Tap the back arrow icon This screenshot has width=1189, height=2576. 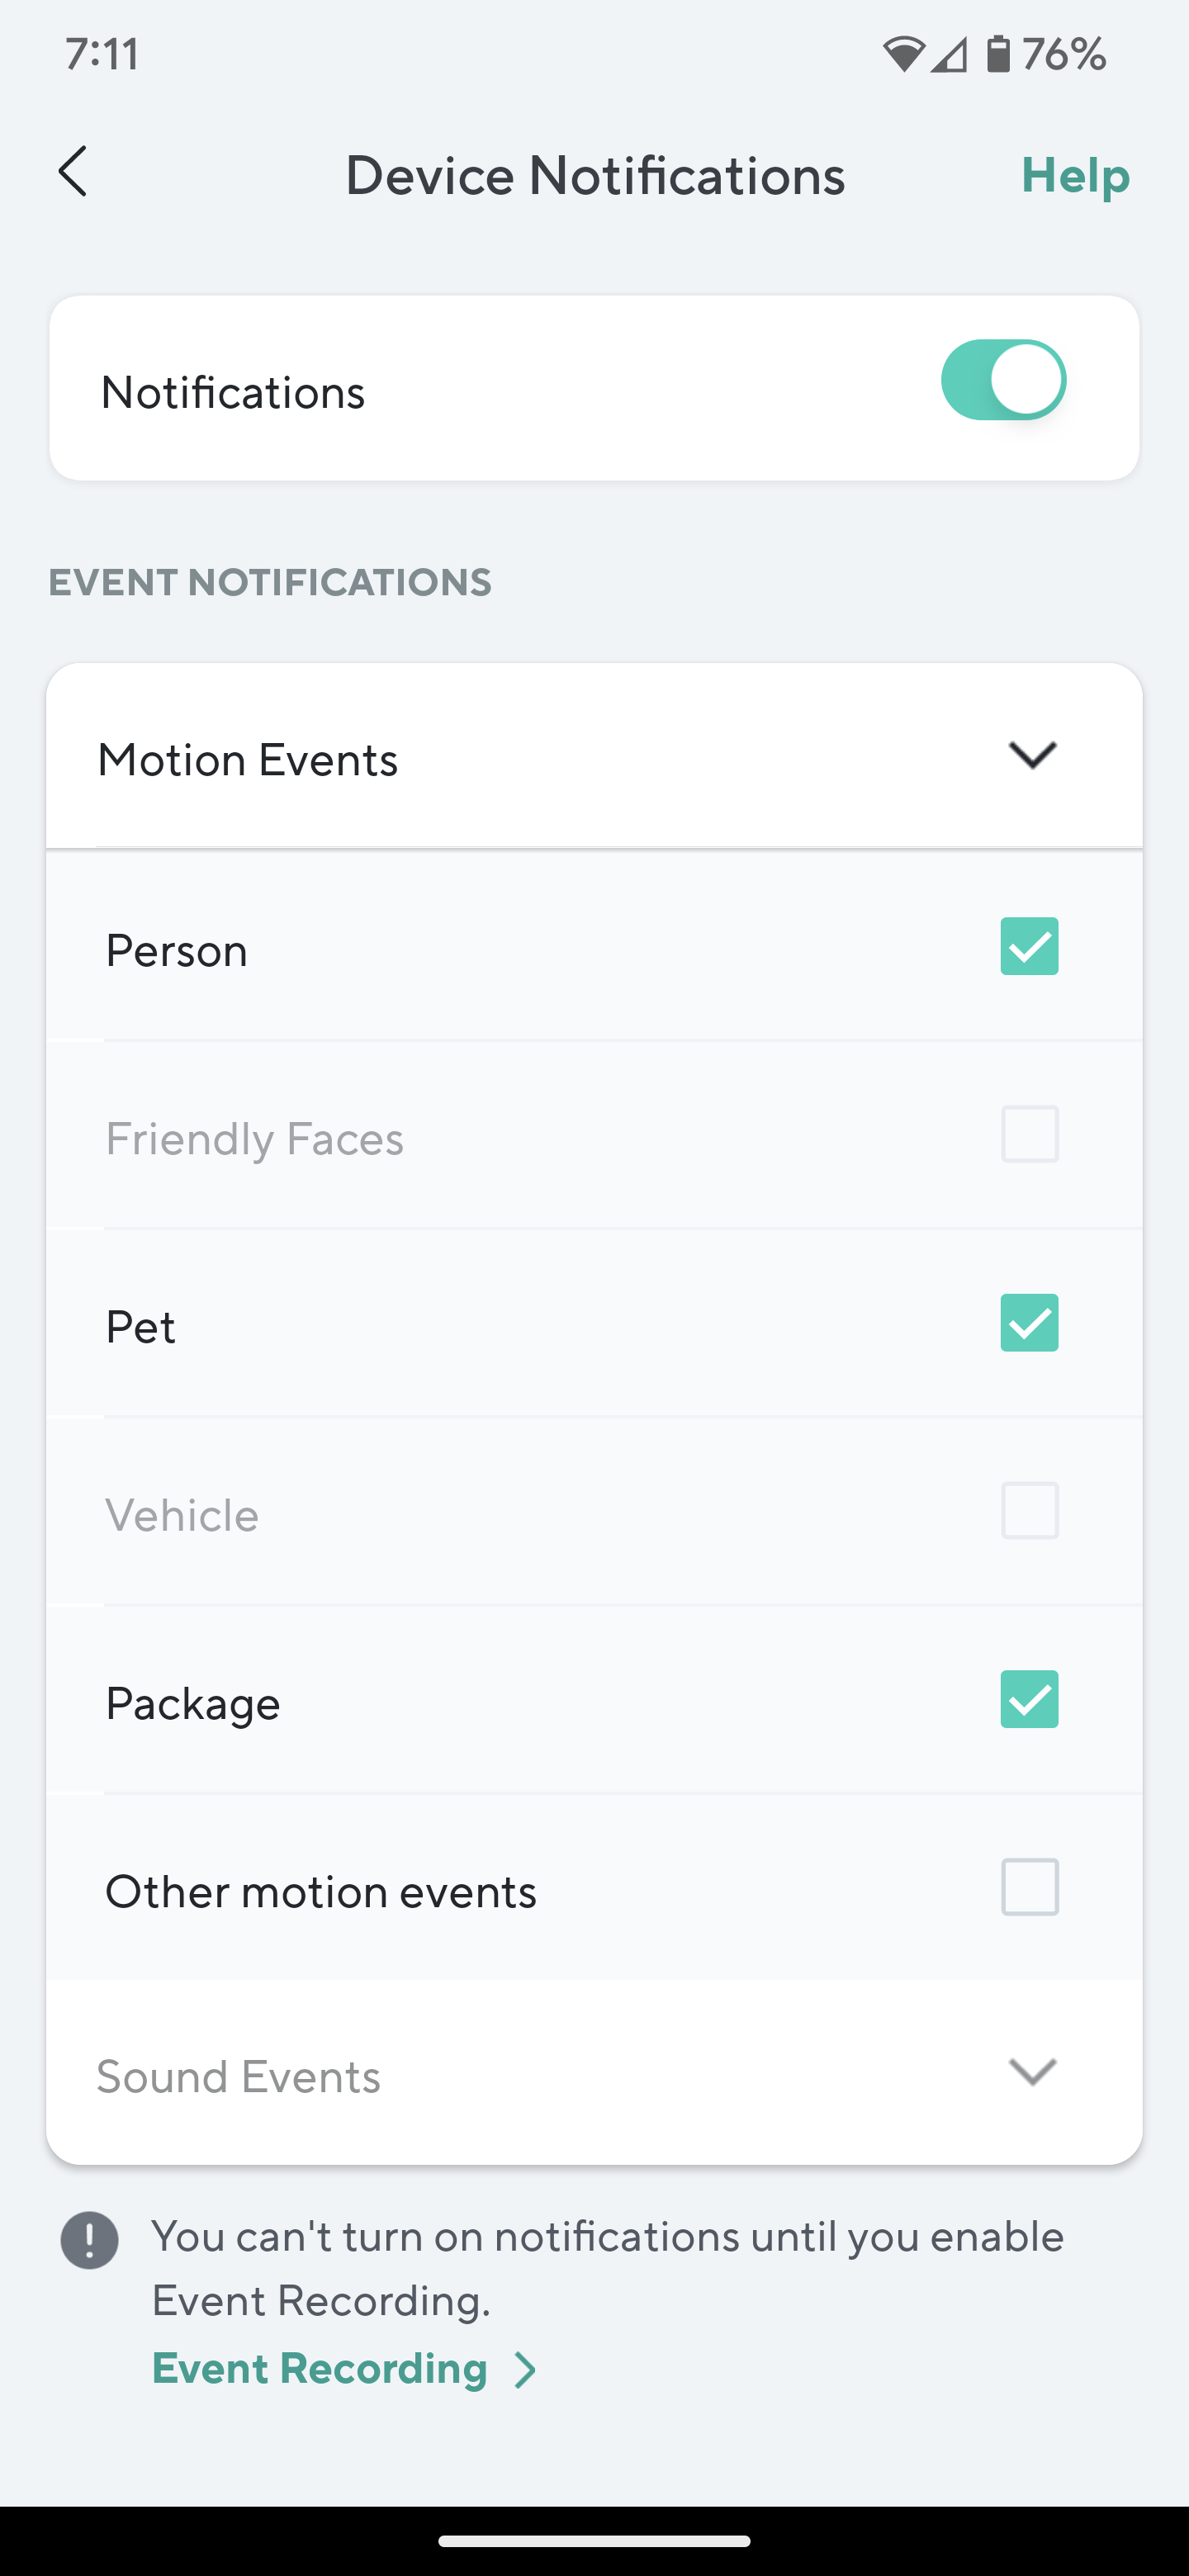coord(73,172)
